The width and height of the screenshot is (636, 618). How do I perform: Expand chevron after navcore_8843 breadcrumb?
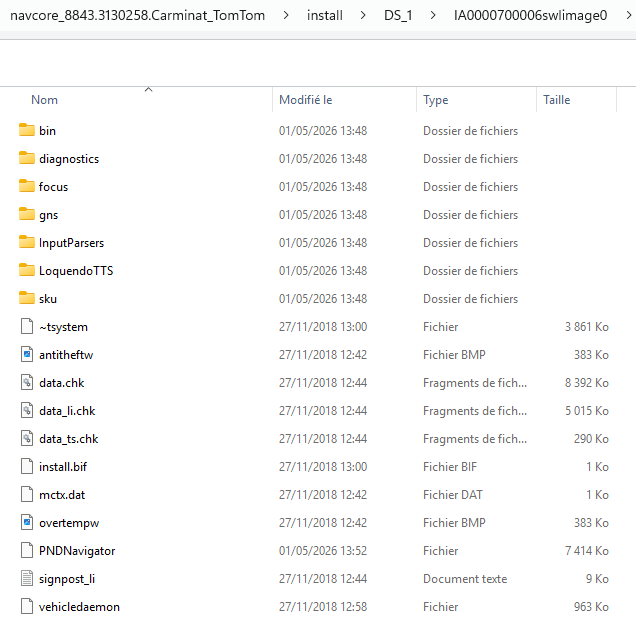pos(286,15)
